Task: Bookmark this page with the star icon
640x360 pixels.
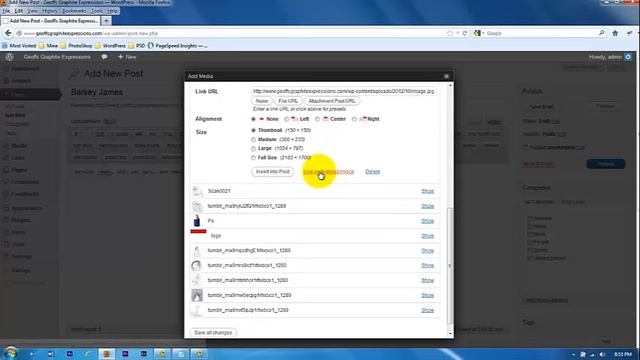Action: tap(450, 33)
